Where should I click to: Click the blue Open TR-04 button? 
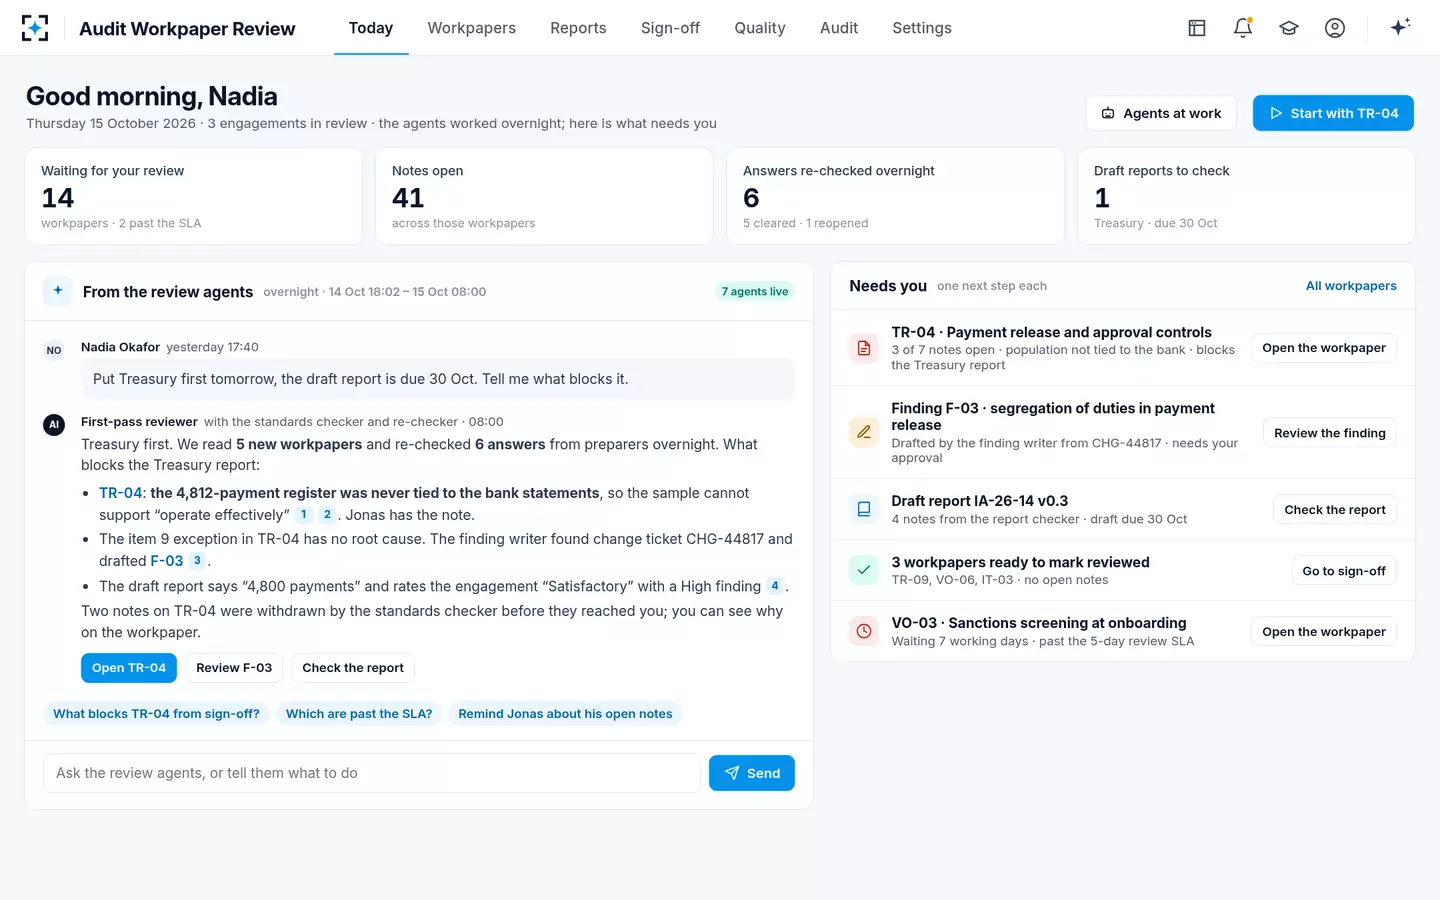pyautogui.click(x=129, y=668)
